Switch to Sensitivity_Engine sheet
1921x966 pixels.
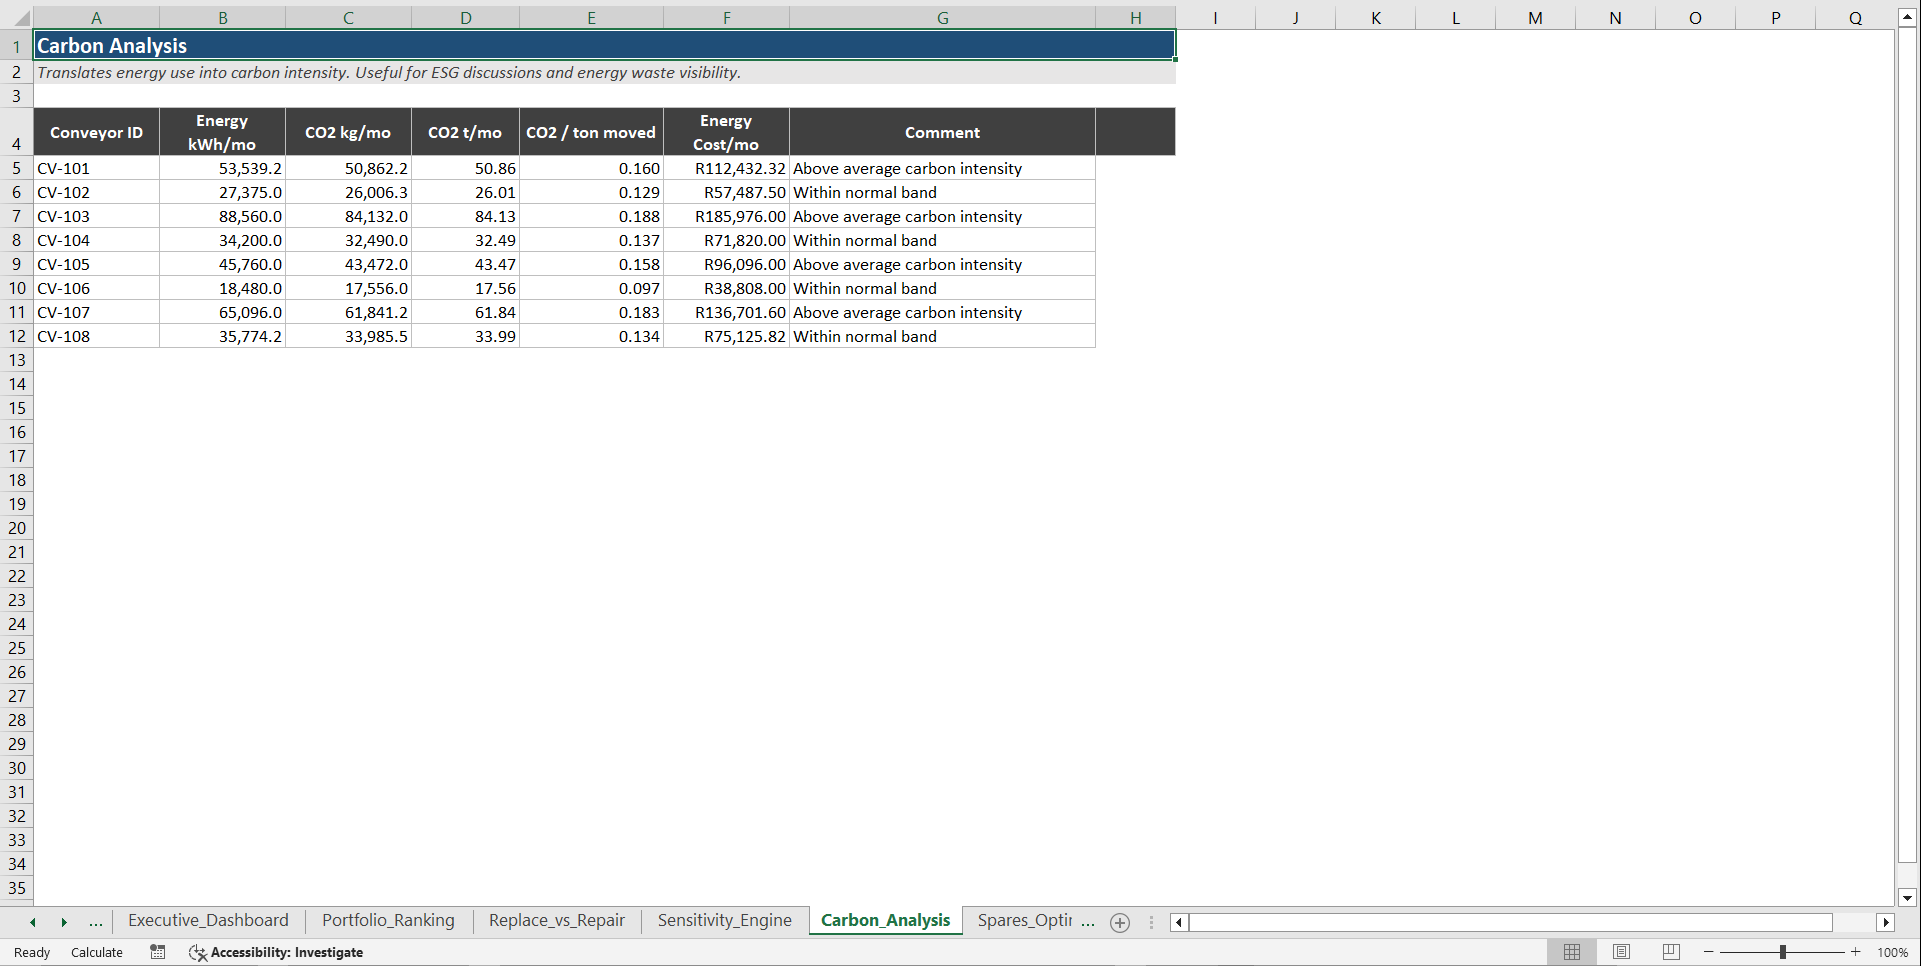pyautogui.click(x=724, y=921)
